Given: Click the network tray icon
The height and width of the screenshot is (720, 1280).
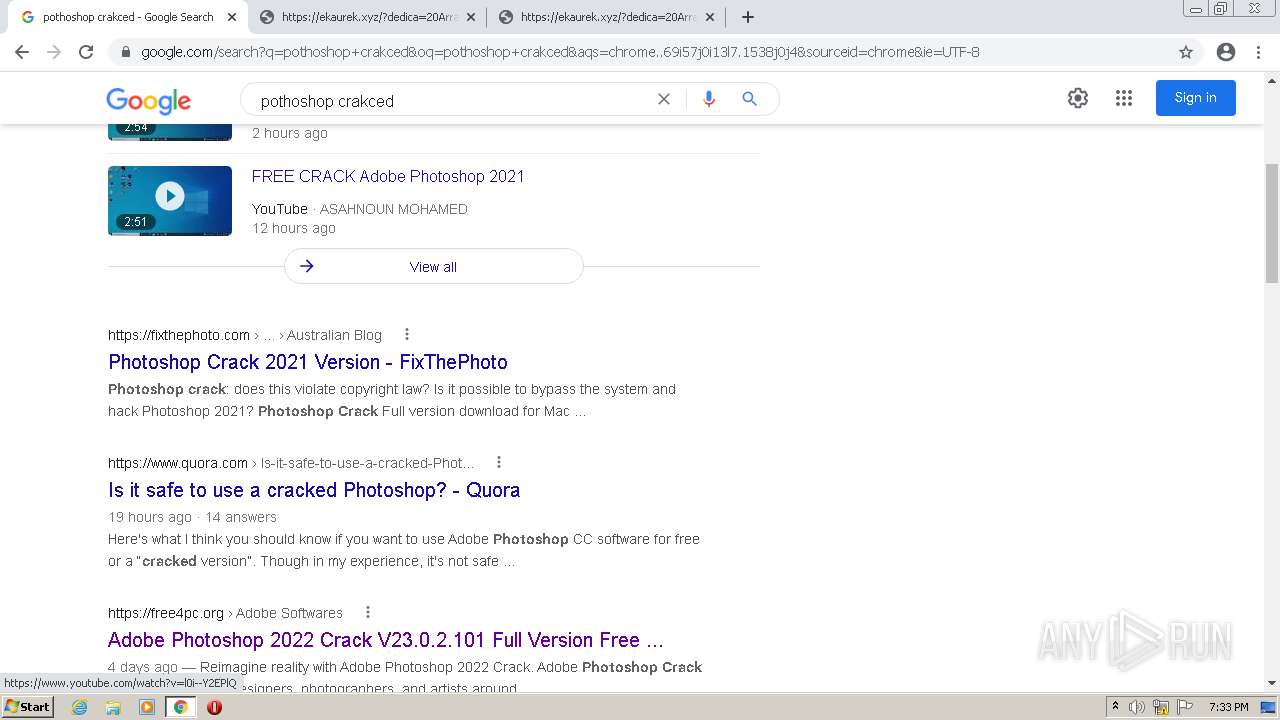Looking at the screenshot, I should coord(1161,707).
